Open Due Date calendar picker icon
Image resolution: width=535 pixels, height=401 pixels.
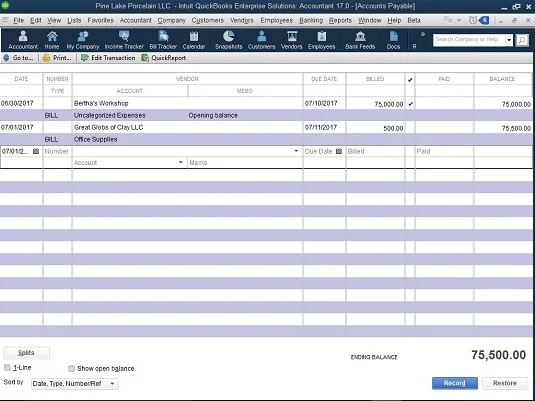pyautogui.click(x=339, y=151)
